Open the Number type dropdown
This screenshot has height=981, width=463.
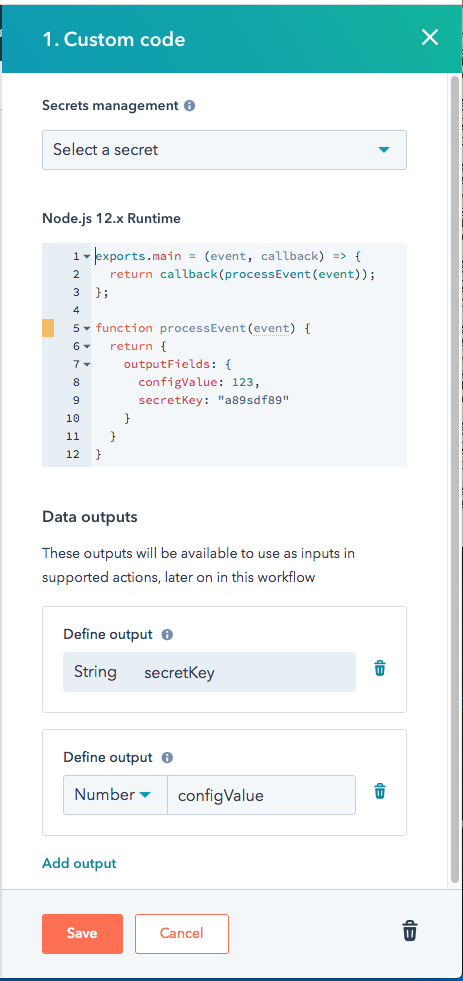click(115, 795)
